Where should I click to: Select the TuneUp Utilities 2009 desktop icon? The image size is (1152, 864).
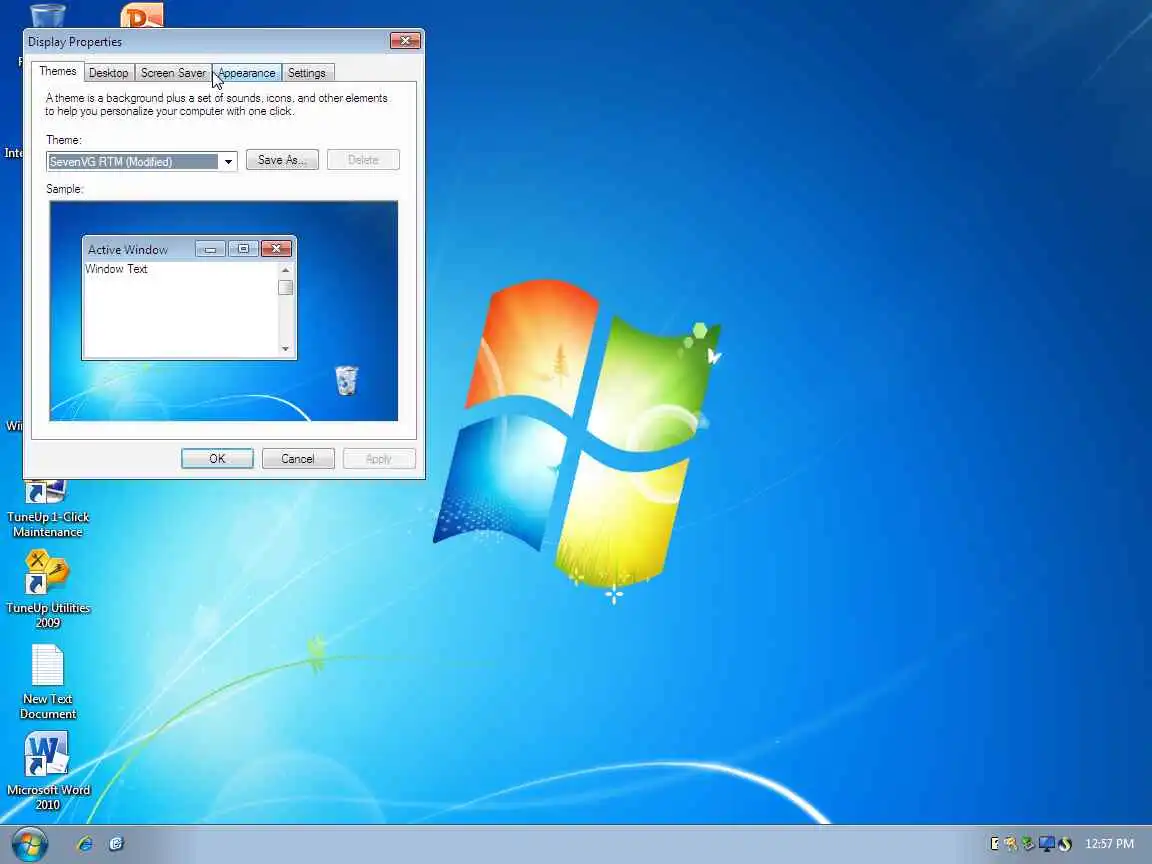point(48,590)
